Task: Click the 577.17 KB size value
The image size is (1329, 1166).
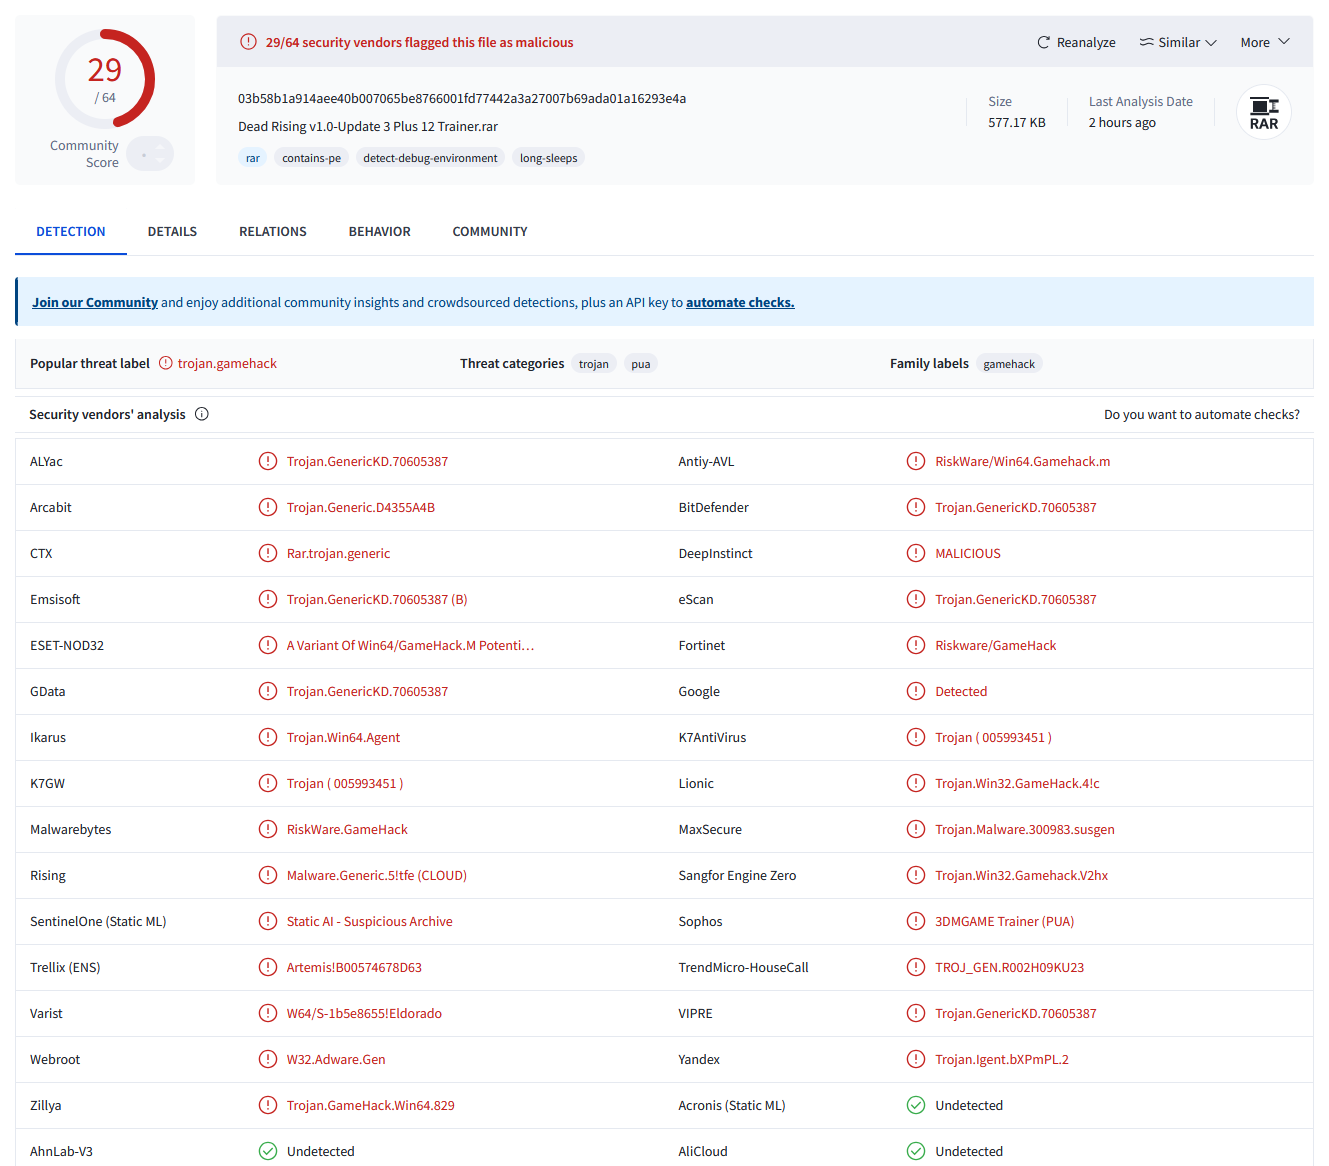Action: tap(1017, 122)
